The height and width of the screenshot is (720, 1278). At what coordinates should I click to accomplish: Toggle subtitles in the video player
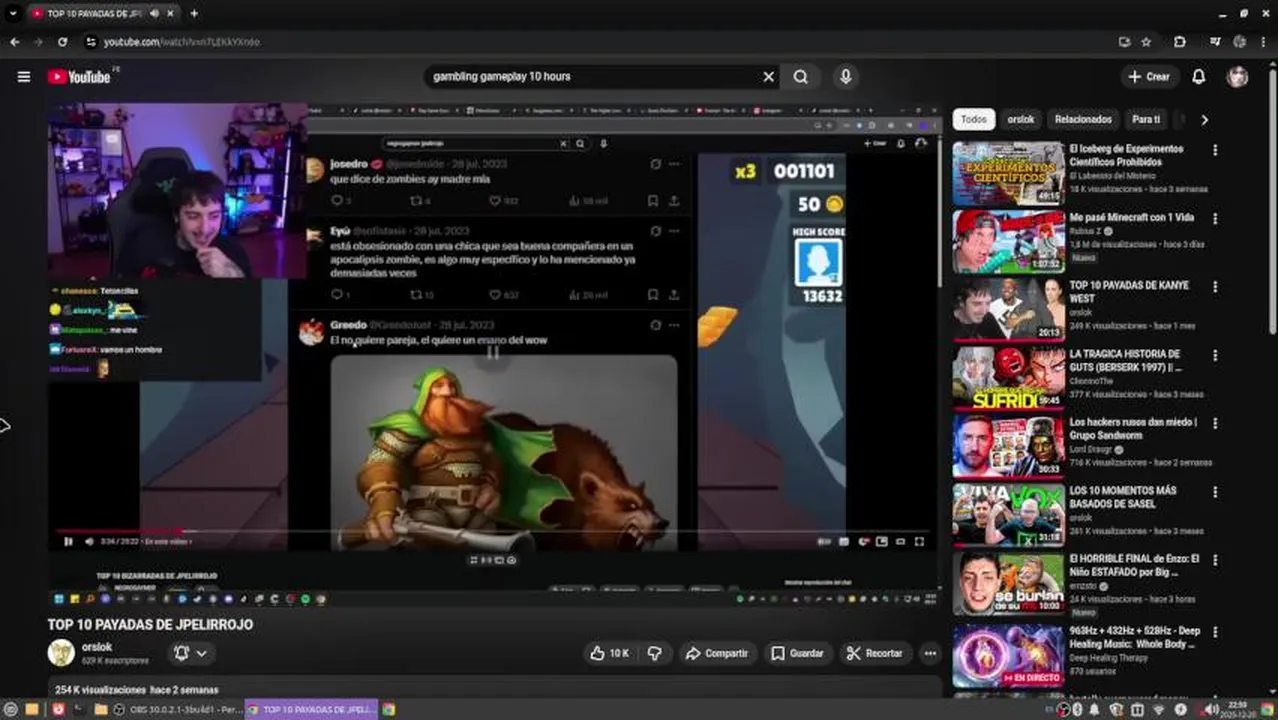click(842, 542)
